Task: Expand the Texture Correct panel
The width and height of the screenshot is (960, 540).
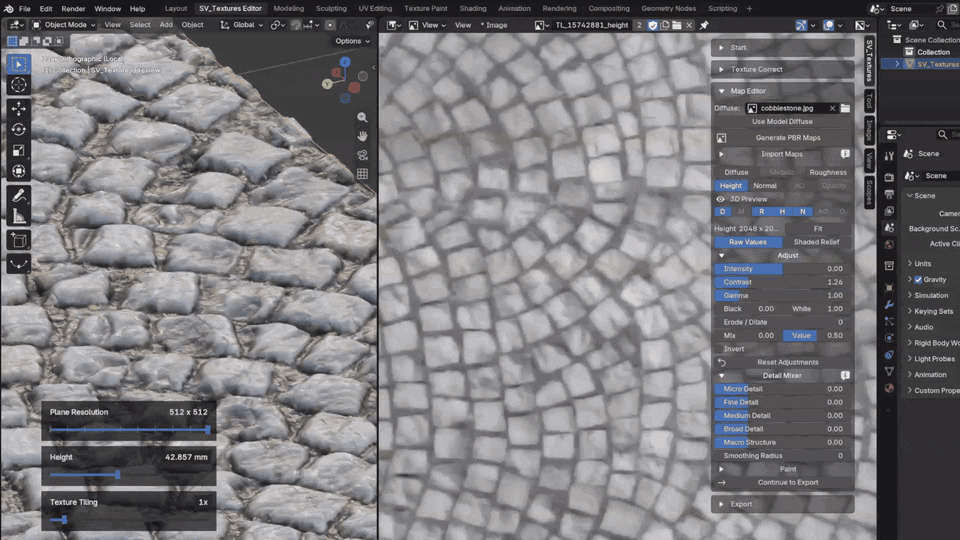Action: click(782, 69)
